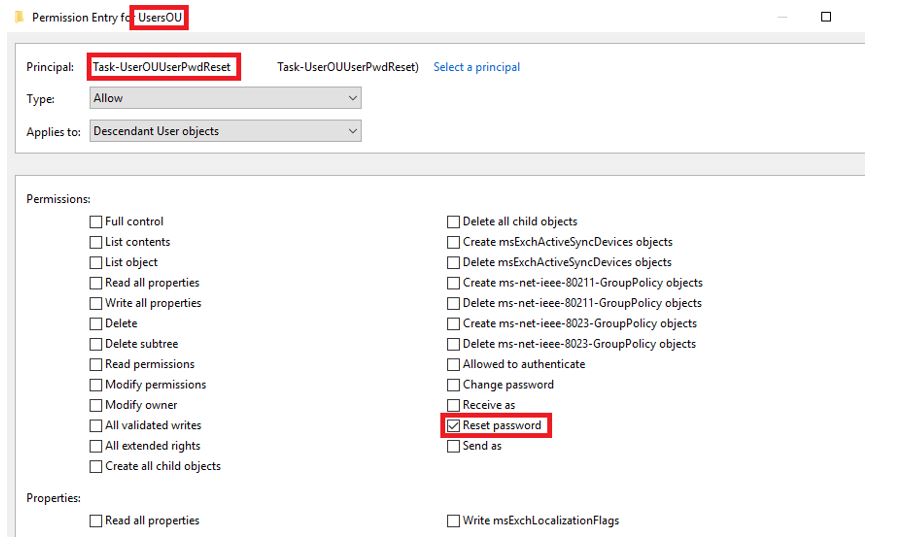Check All validated writes

(96, 425)
